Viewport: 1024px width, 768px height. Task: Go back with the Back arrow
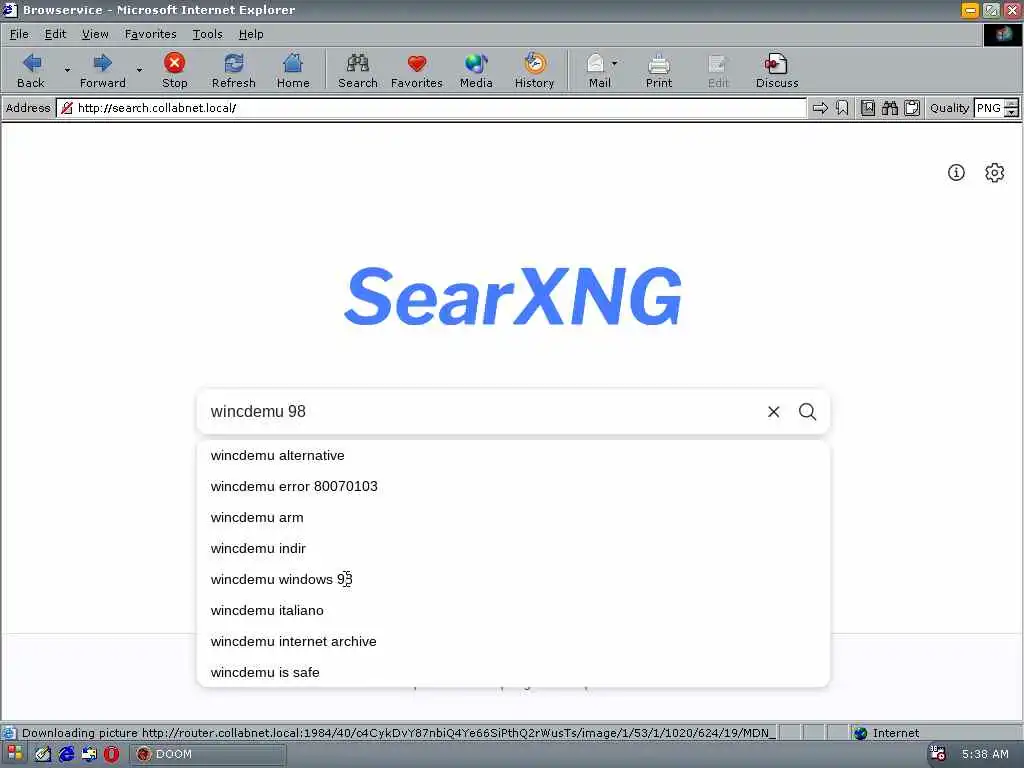click(31, 71)
